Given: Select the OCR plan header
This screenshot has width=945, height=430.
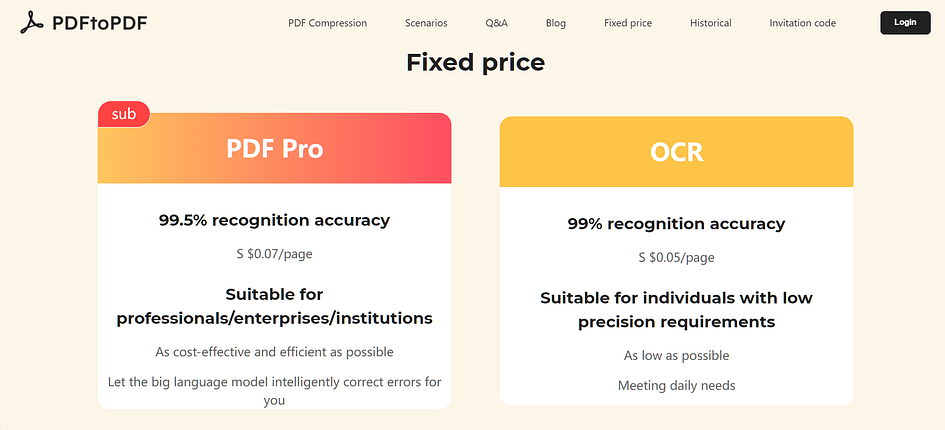Looking at the screenshot, I should [676, 152].
